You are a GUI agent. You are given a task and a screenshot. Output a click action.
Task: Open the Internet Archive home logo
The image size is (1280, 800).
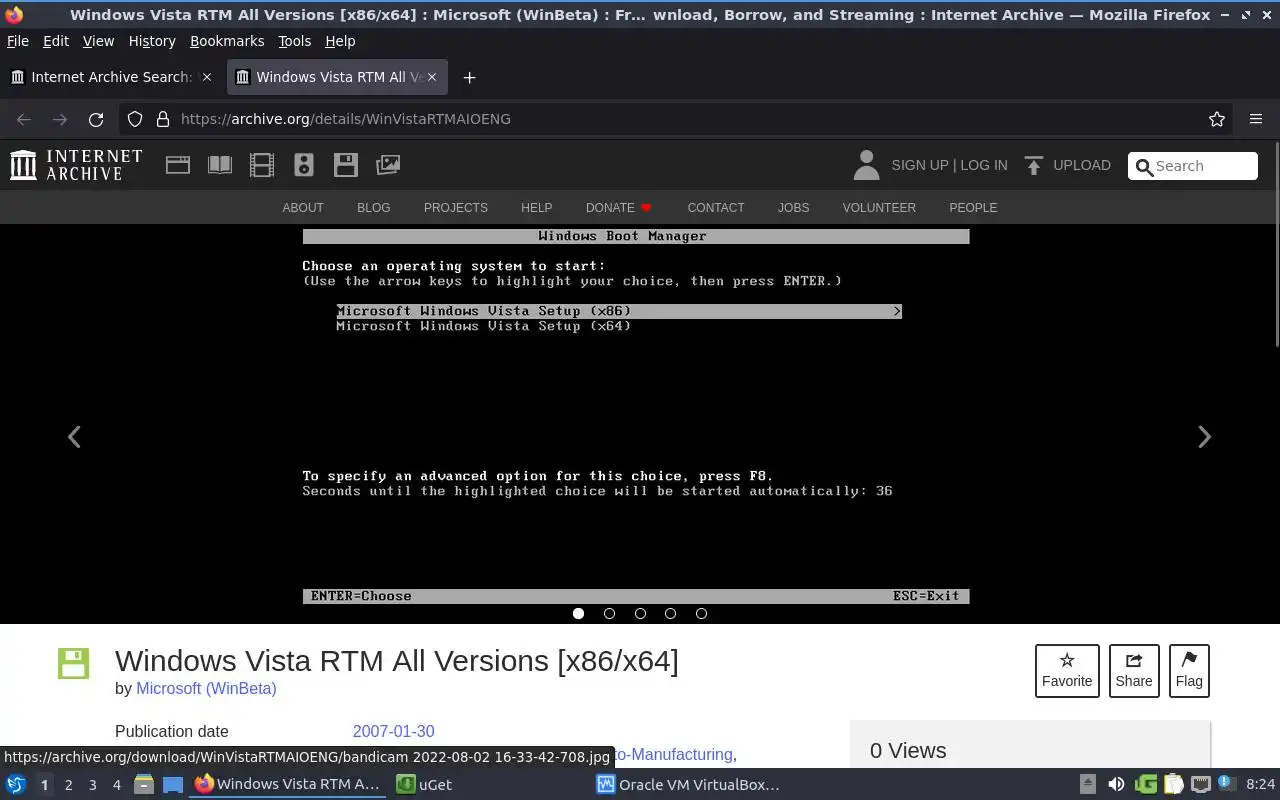point(76,165)
